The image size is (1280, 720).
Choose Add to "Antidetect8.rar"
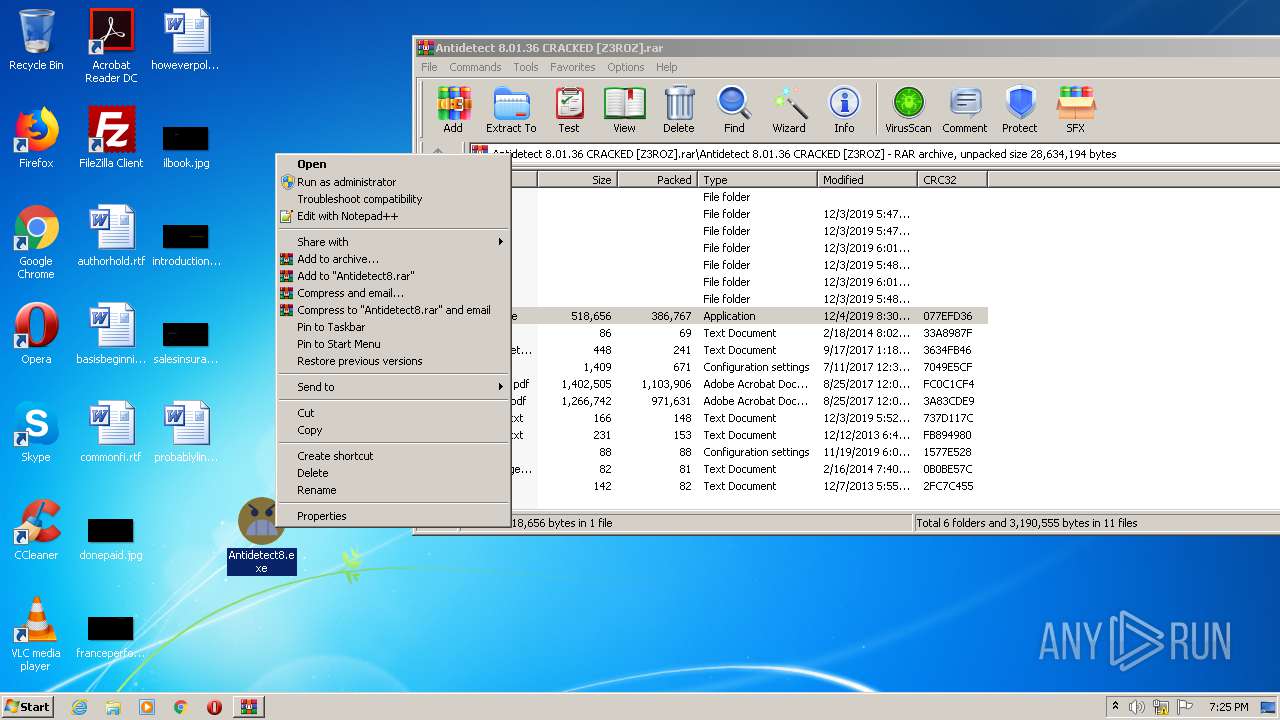(393, 276)
